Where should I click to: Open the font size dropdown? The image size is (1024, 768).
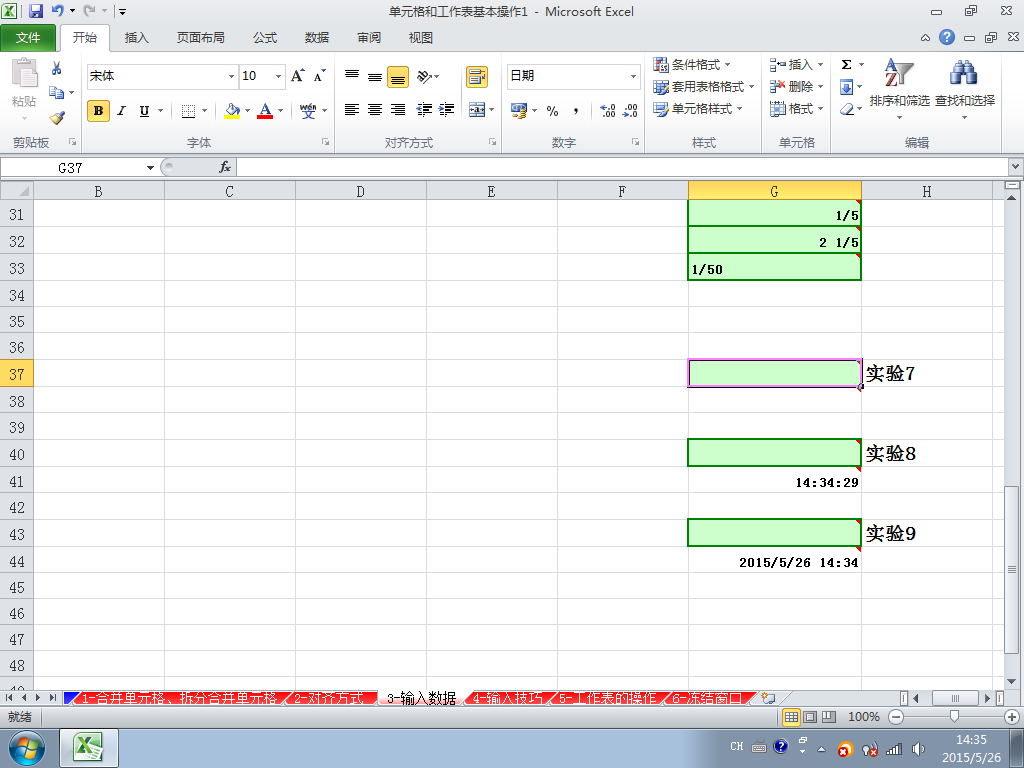click(278, 76)
